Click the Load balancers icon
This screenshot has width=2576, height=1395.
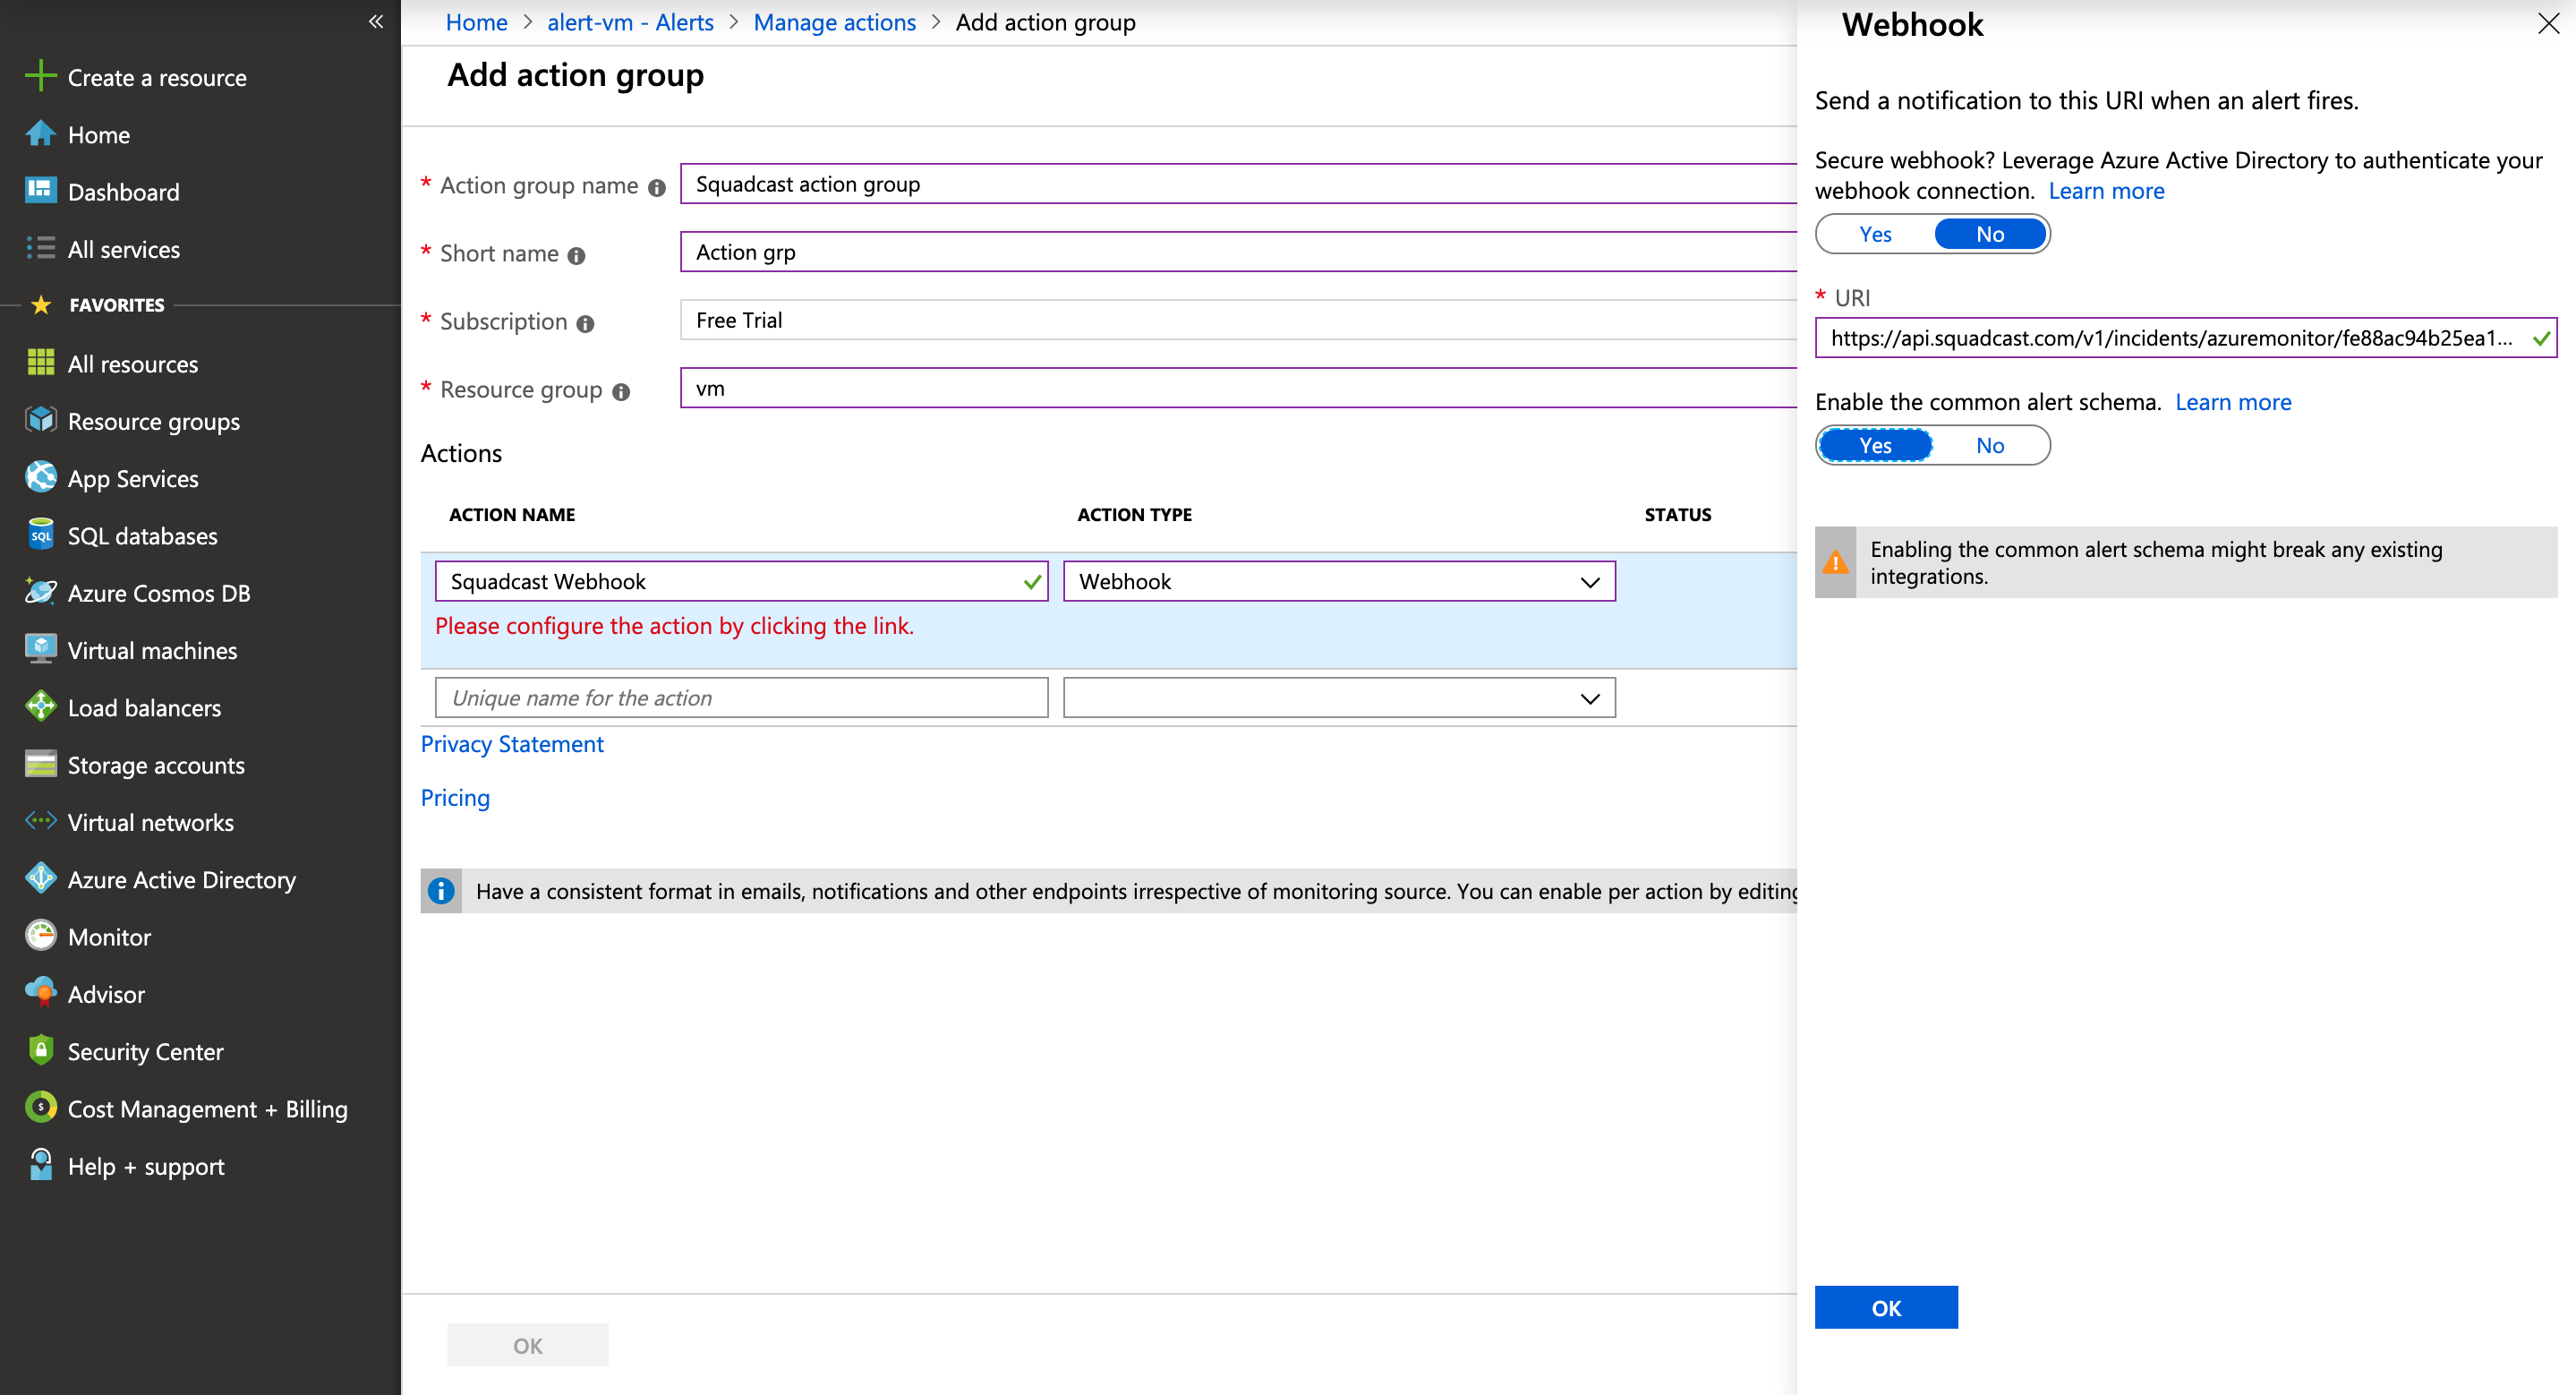pyautogui.click(x=40, y=707)
